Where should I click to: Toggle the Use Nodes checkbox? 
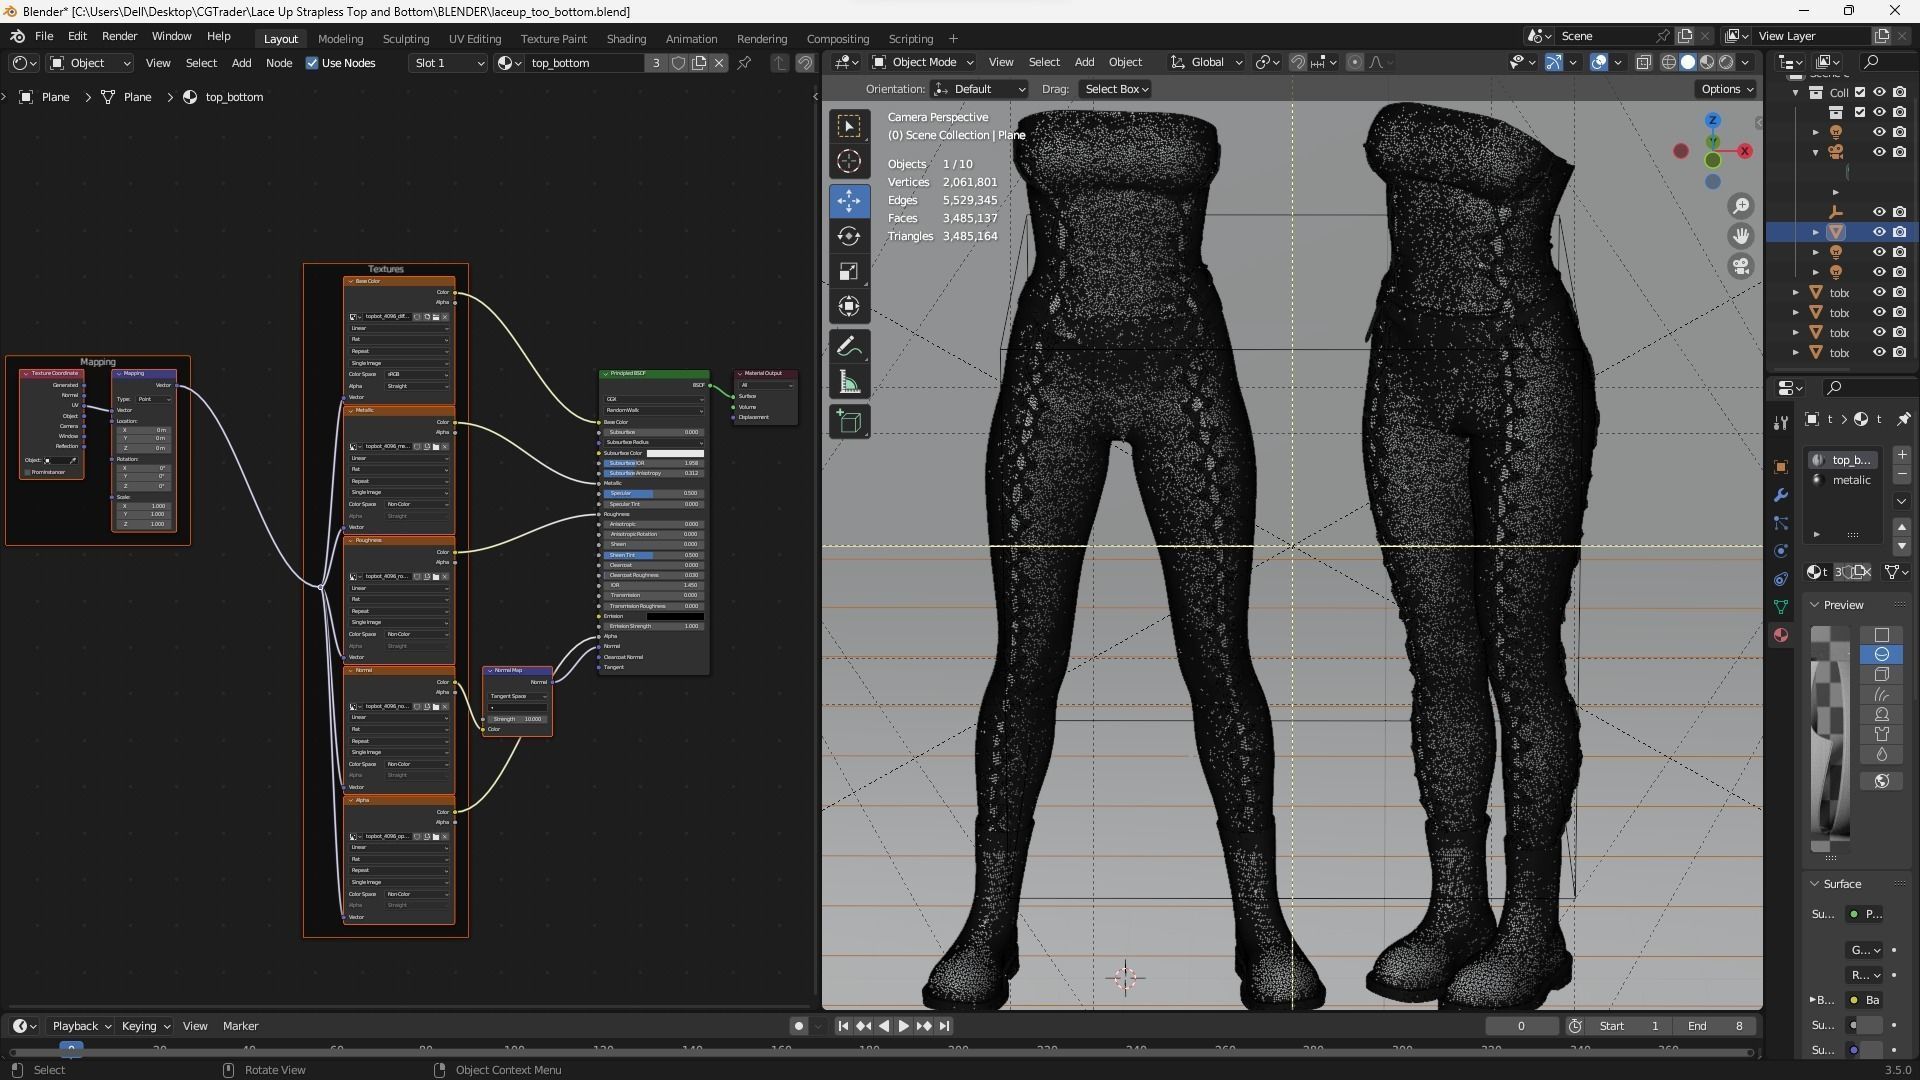(312, 63)
